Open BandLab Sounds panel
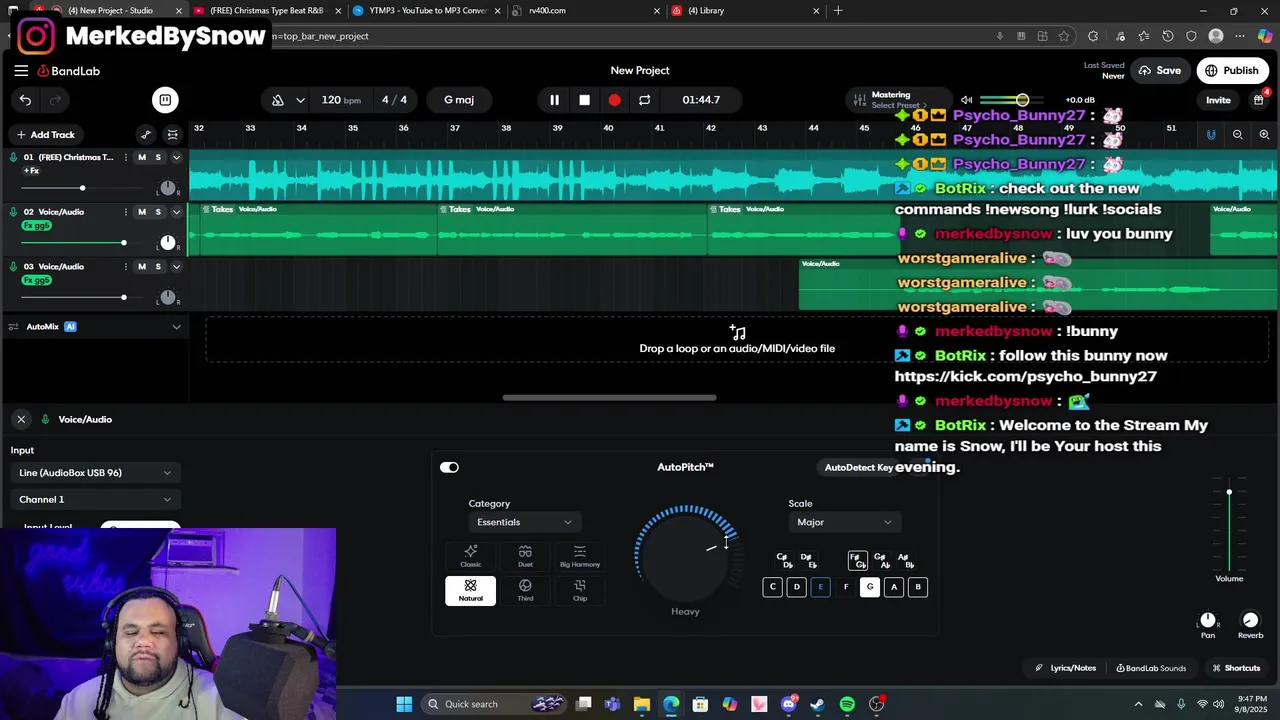This screenshot has width=1280, height=720. 1151,668
